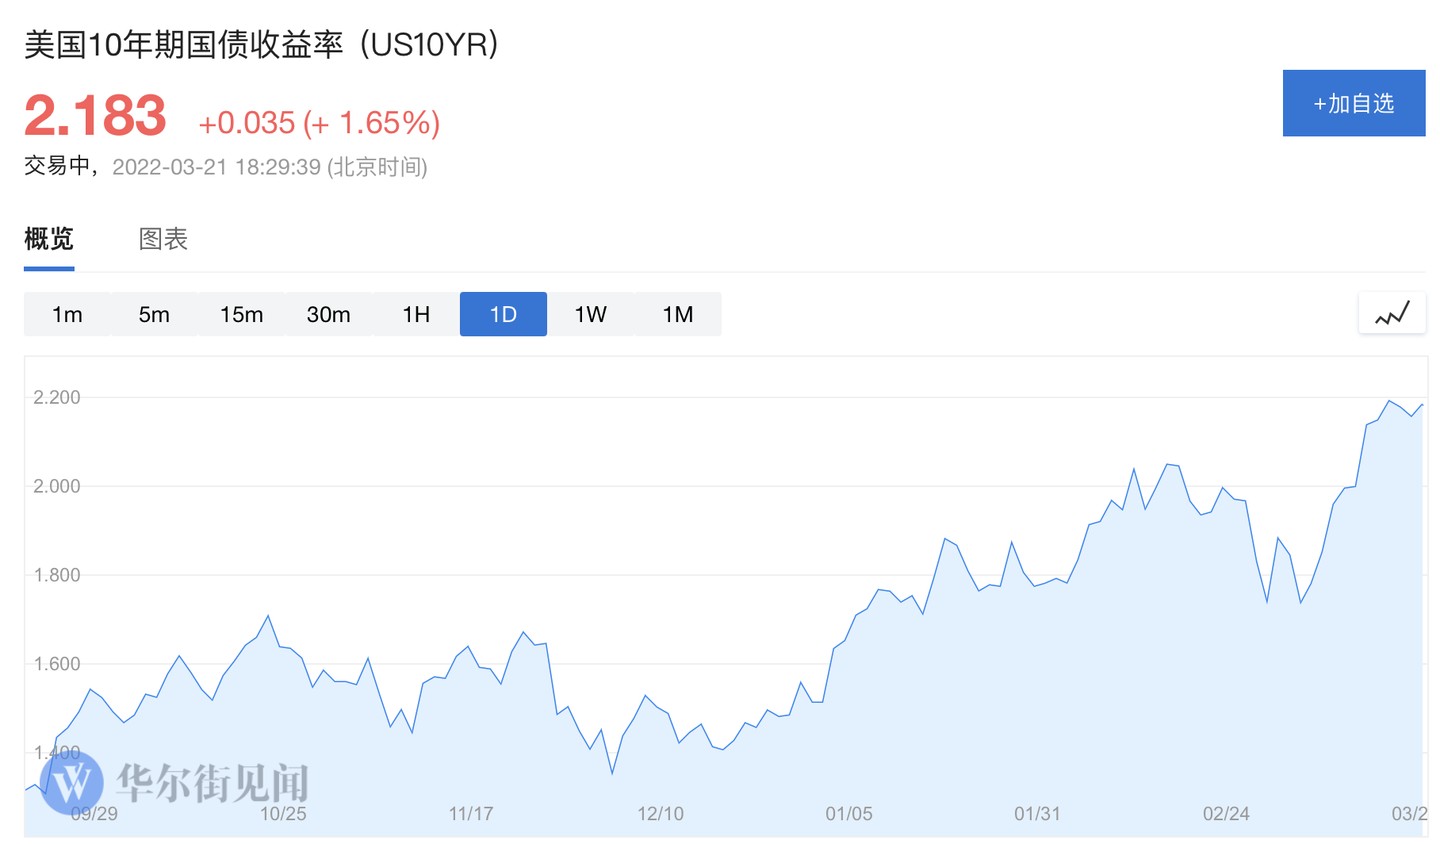Select the active 1D interval button
1440x844 pixels.
(503, 314)
